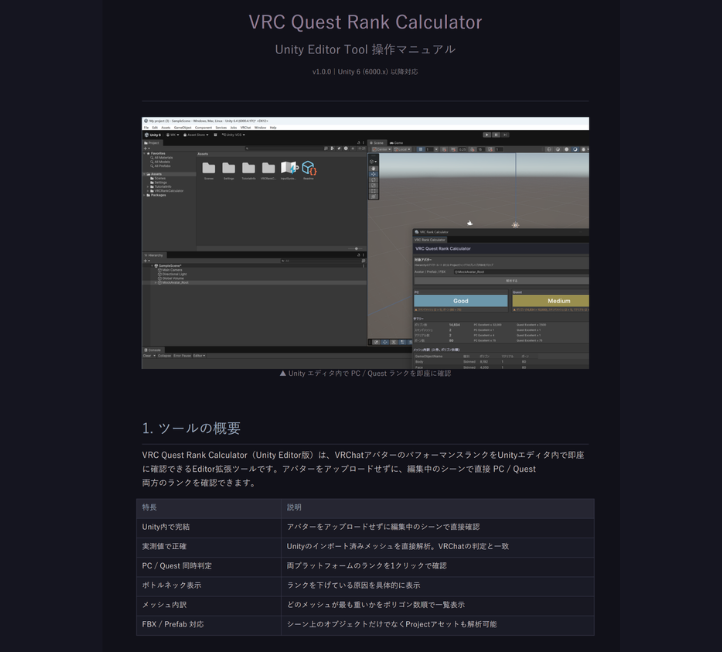Select the Console tab

pyautogui.click(x=152, y=350)
